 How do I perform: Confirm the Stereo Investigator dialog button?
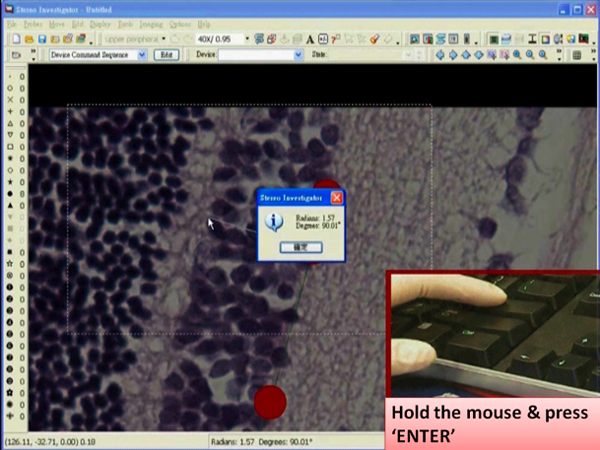tap(299, 245)
